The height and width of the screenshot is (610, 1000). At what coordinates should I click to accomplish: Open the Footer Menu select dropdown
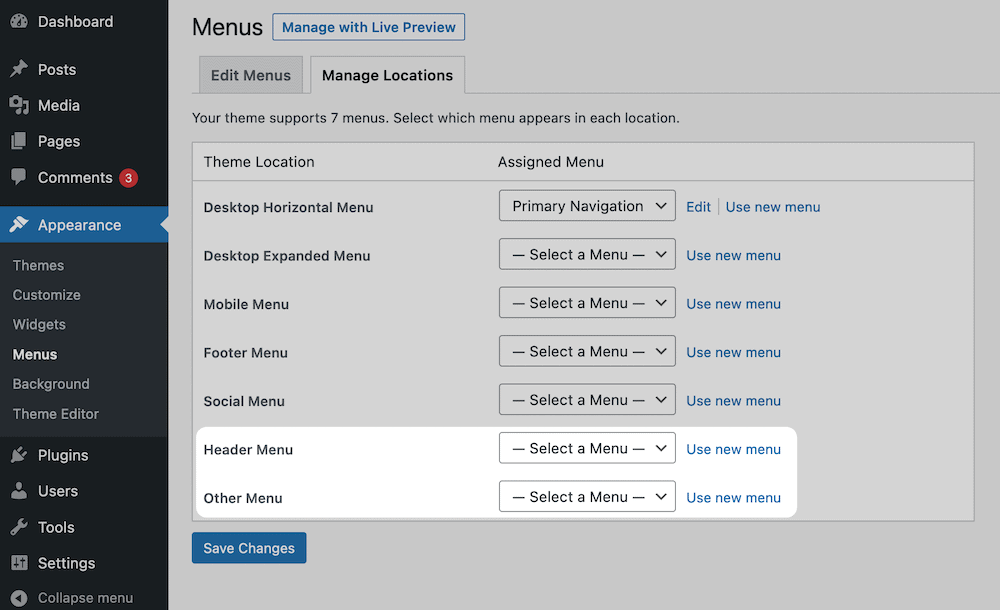pos(587,352)
